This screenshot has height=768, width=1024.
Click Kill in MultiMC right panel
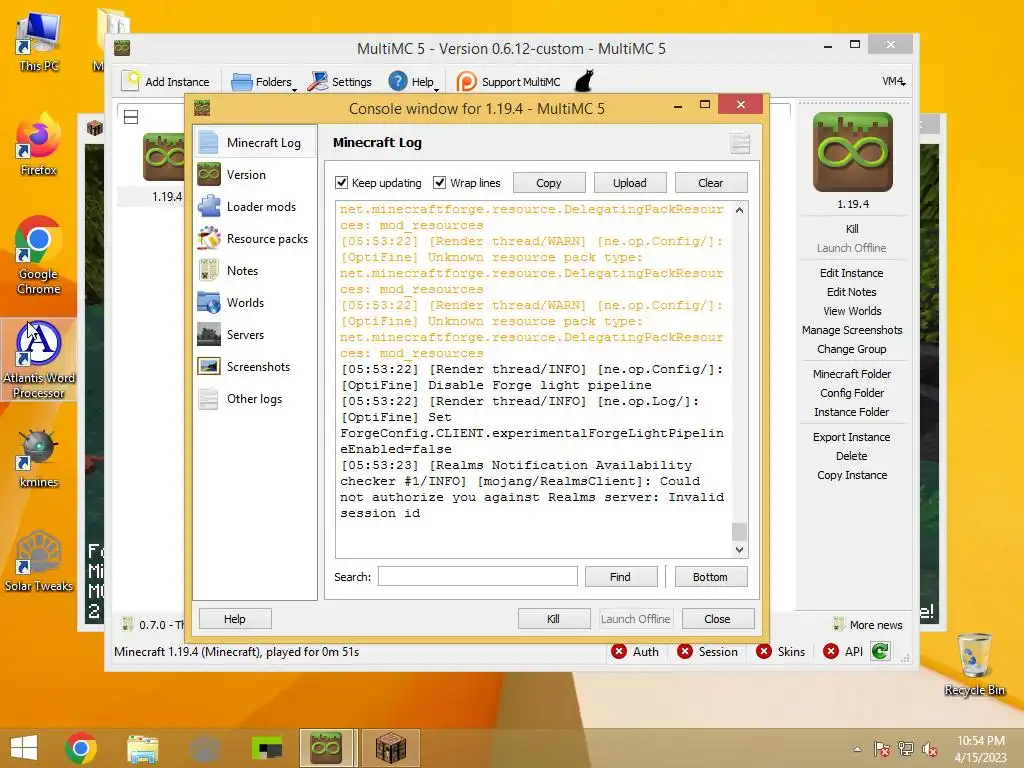[x=852, y=229]
